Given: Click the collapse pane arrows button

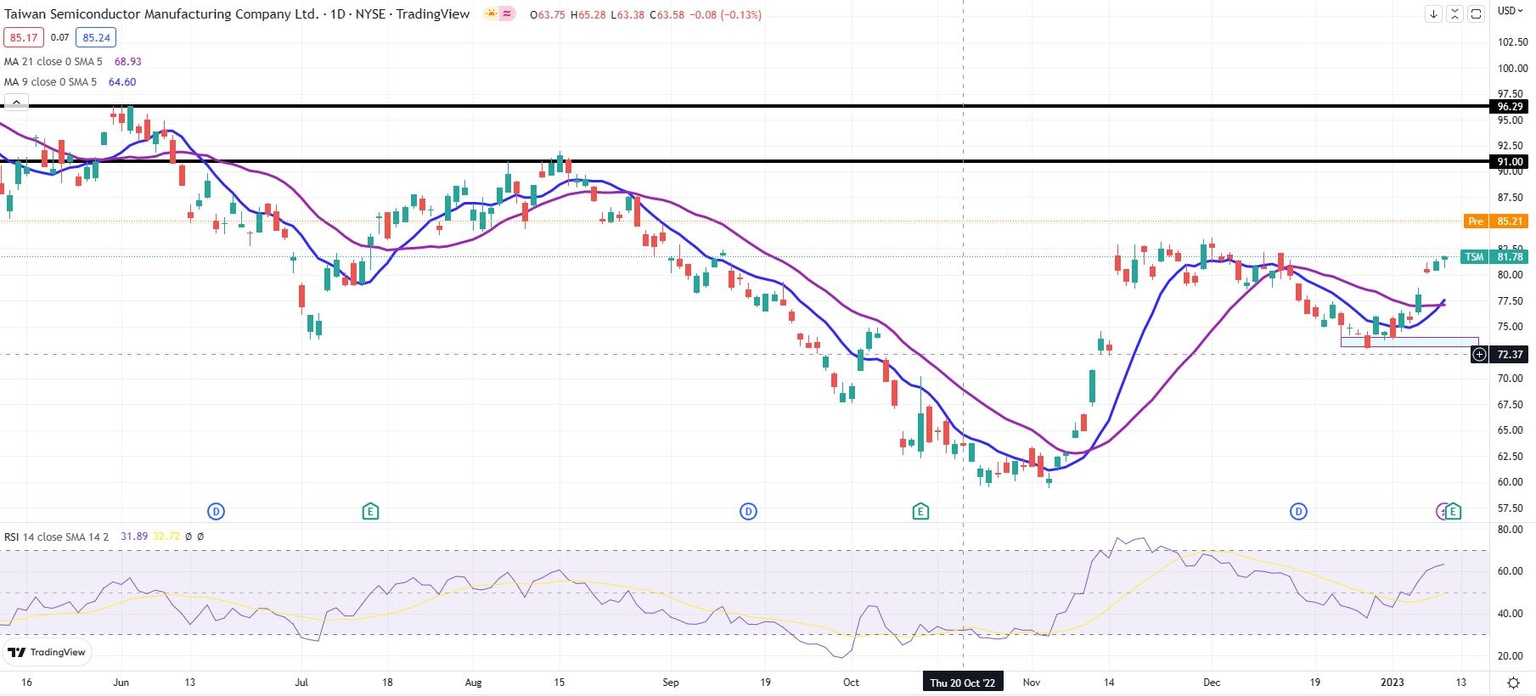Looking at the screenshot, I should click(x=1455, y=14).
